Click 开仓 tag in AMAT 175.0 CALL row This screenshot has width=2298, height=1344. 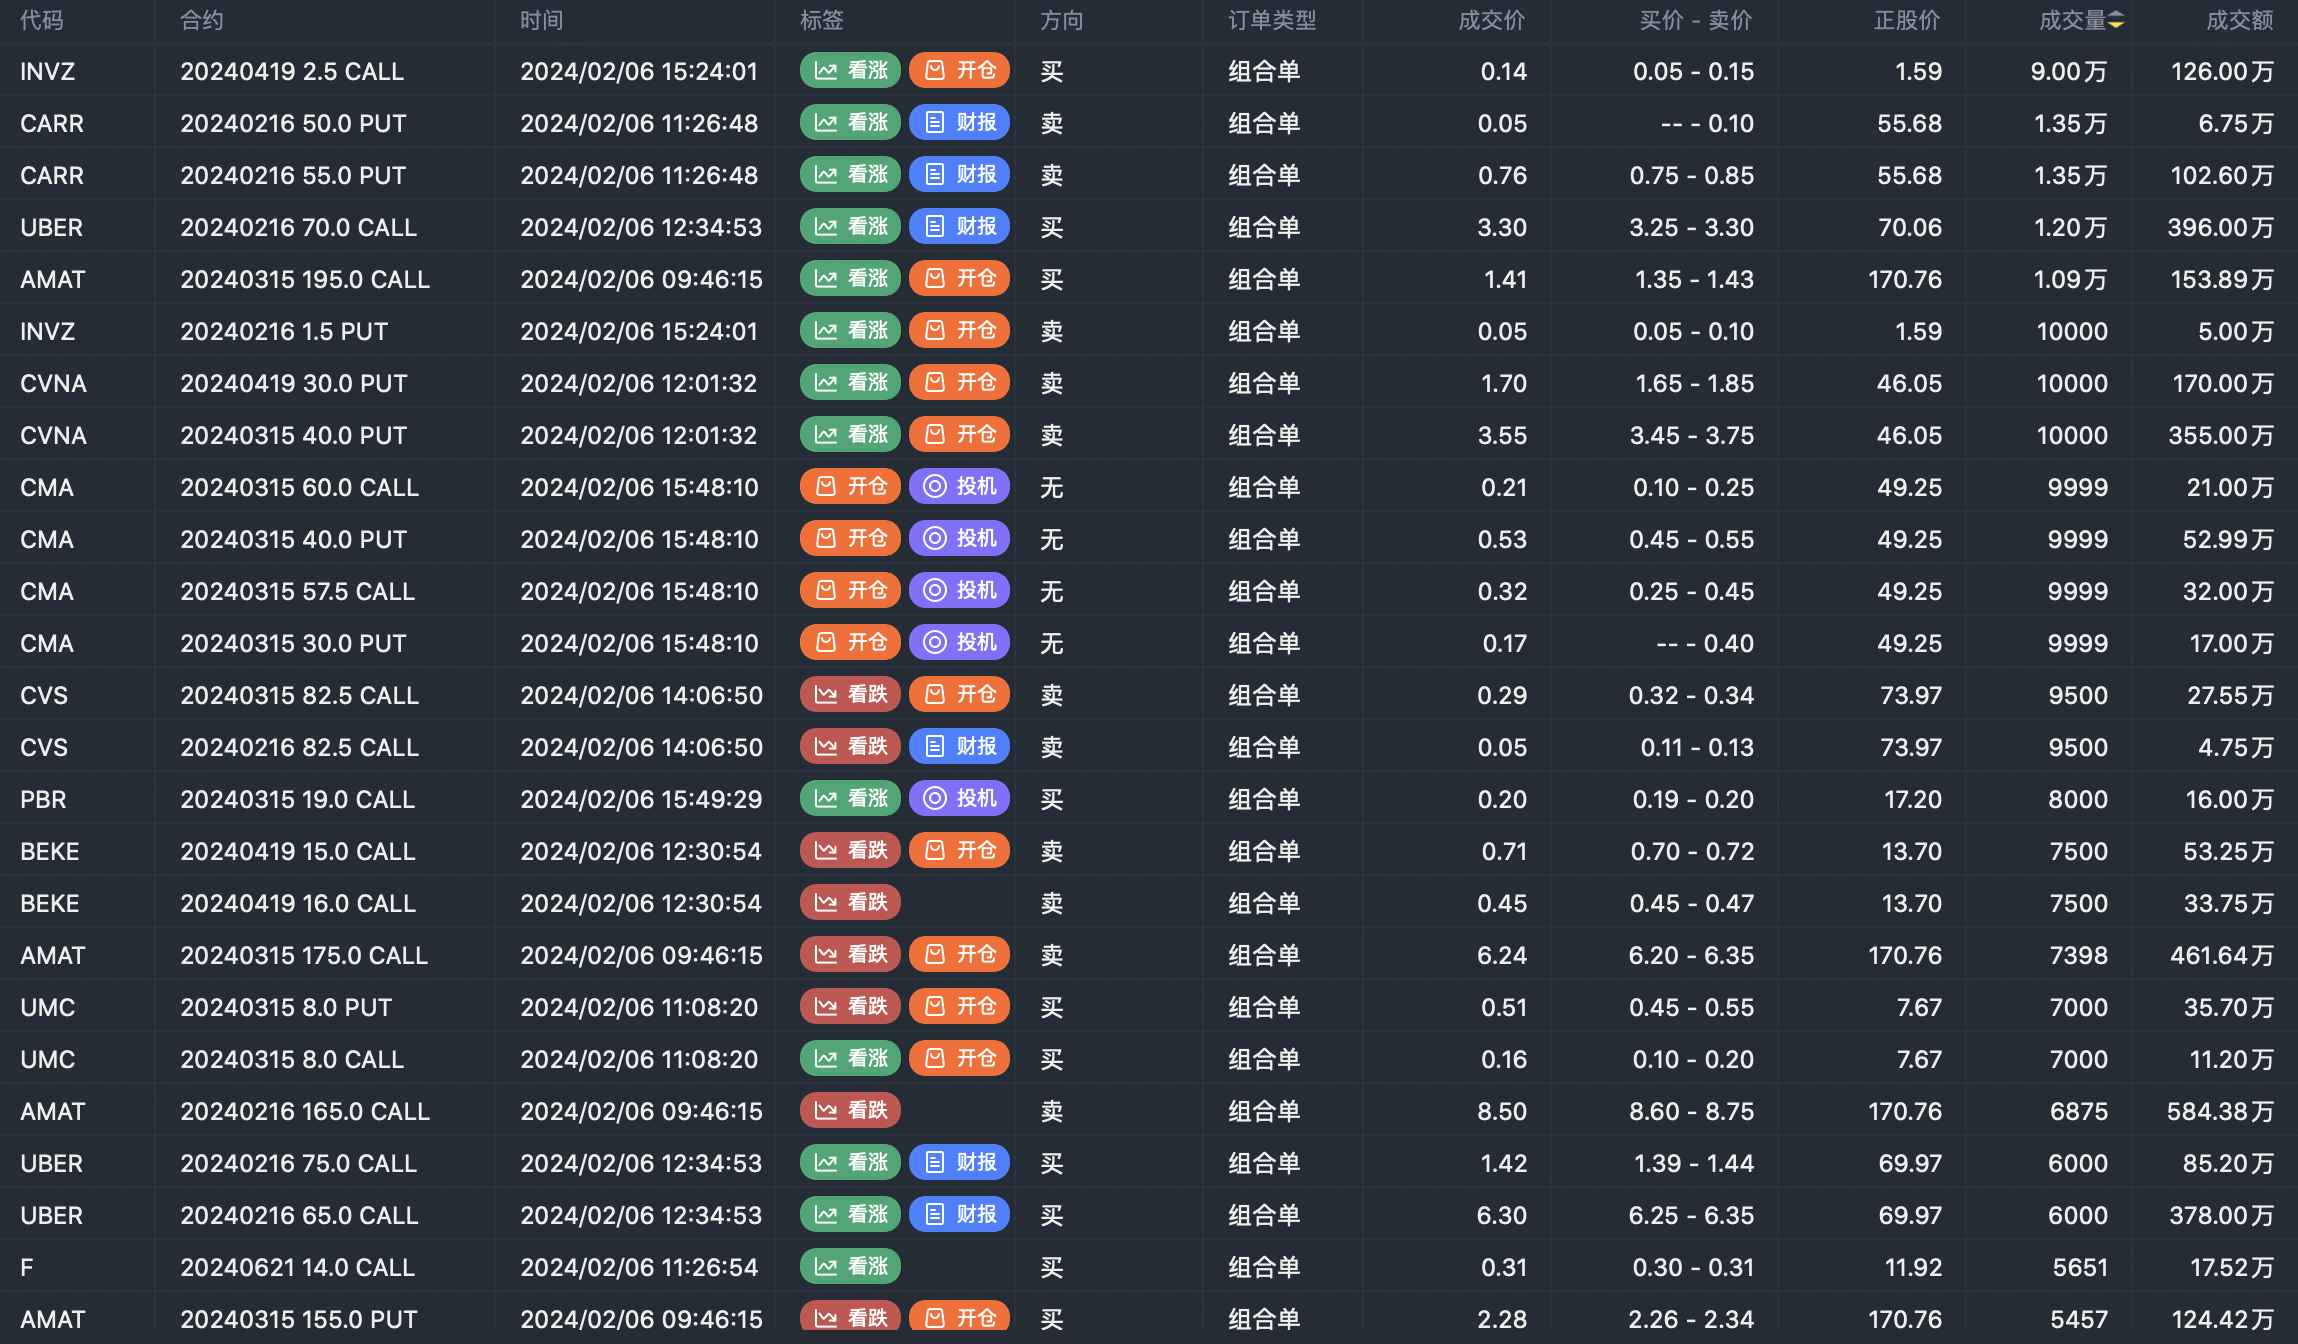coord(959,955)
